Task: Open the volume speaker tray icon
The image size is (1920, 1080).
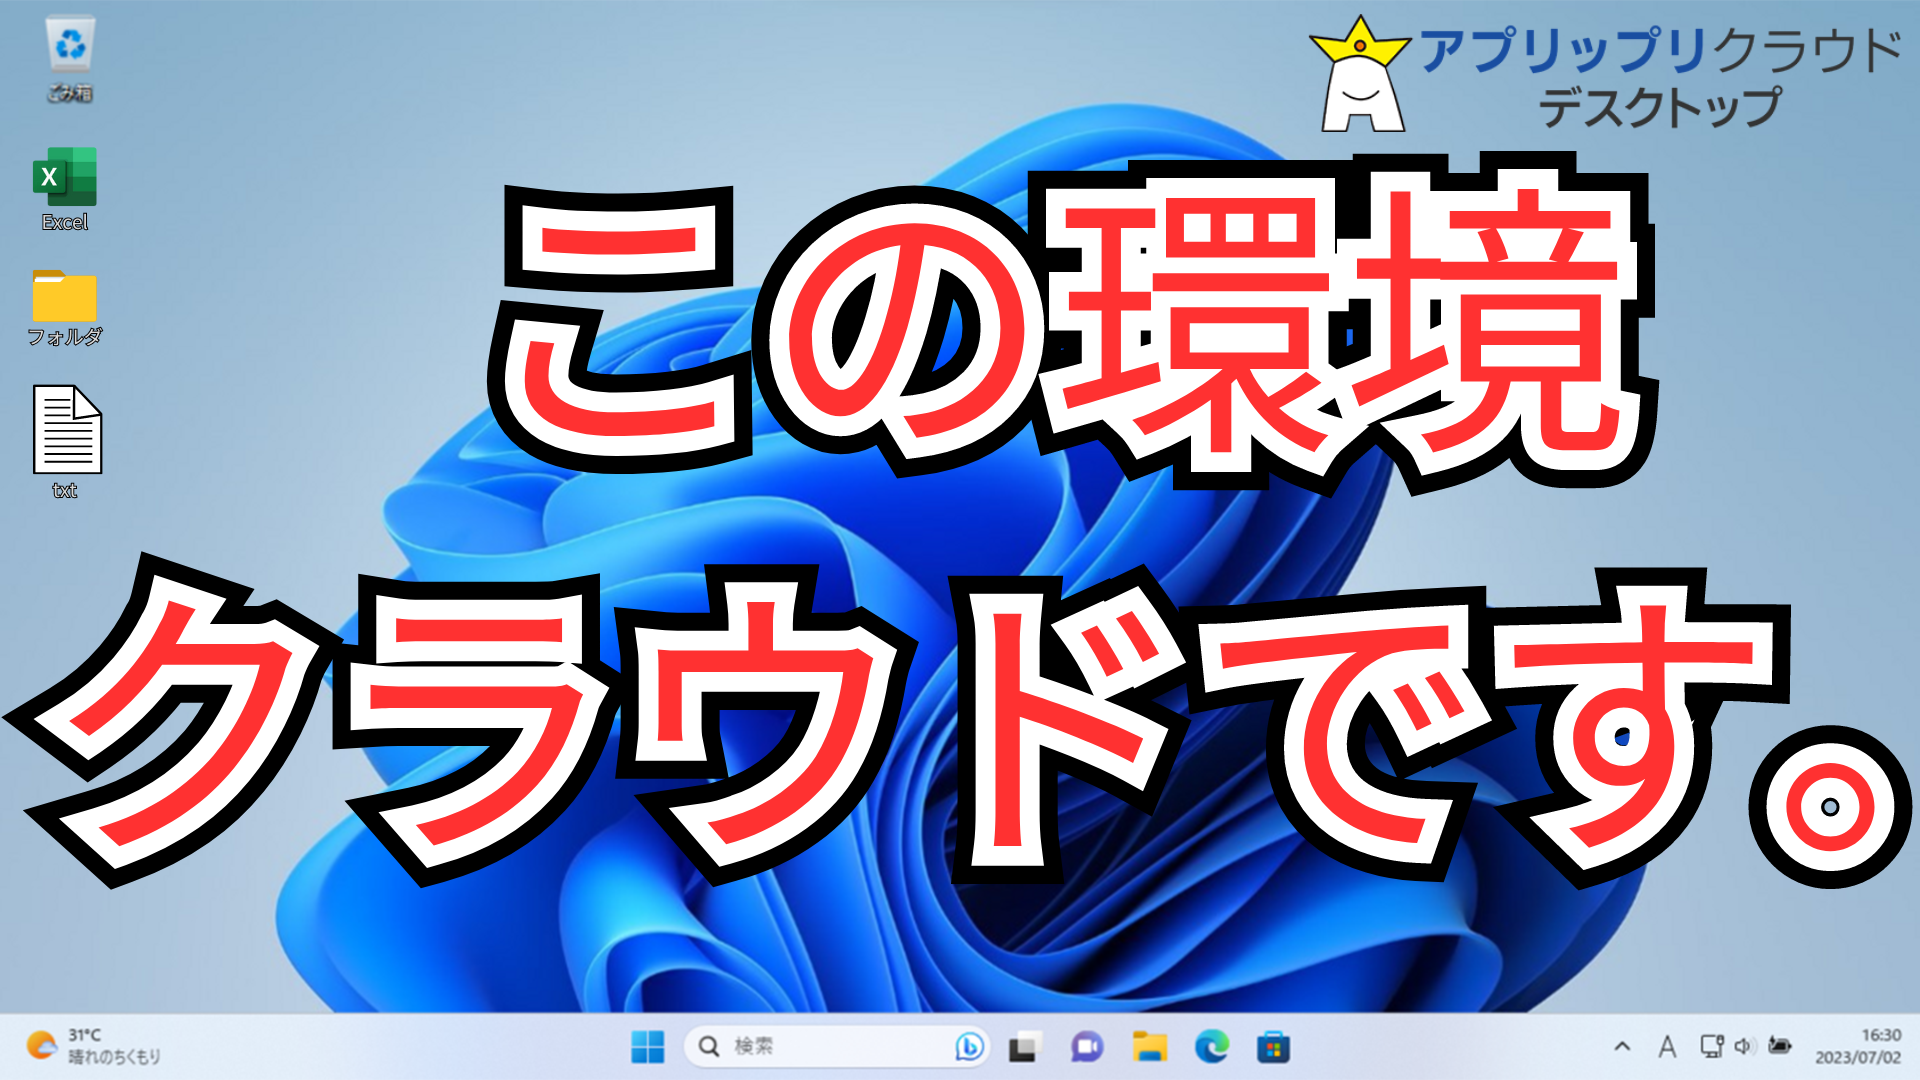Action: point(1745,1046)
